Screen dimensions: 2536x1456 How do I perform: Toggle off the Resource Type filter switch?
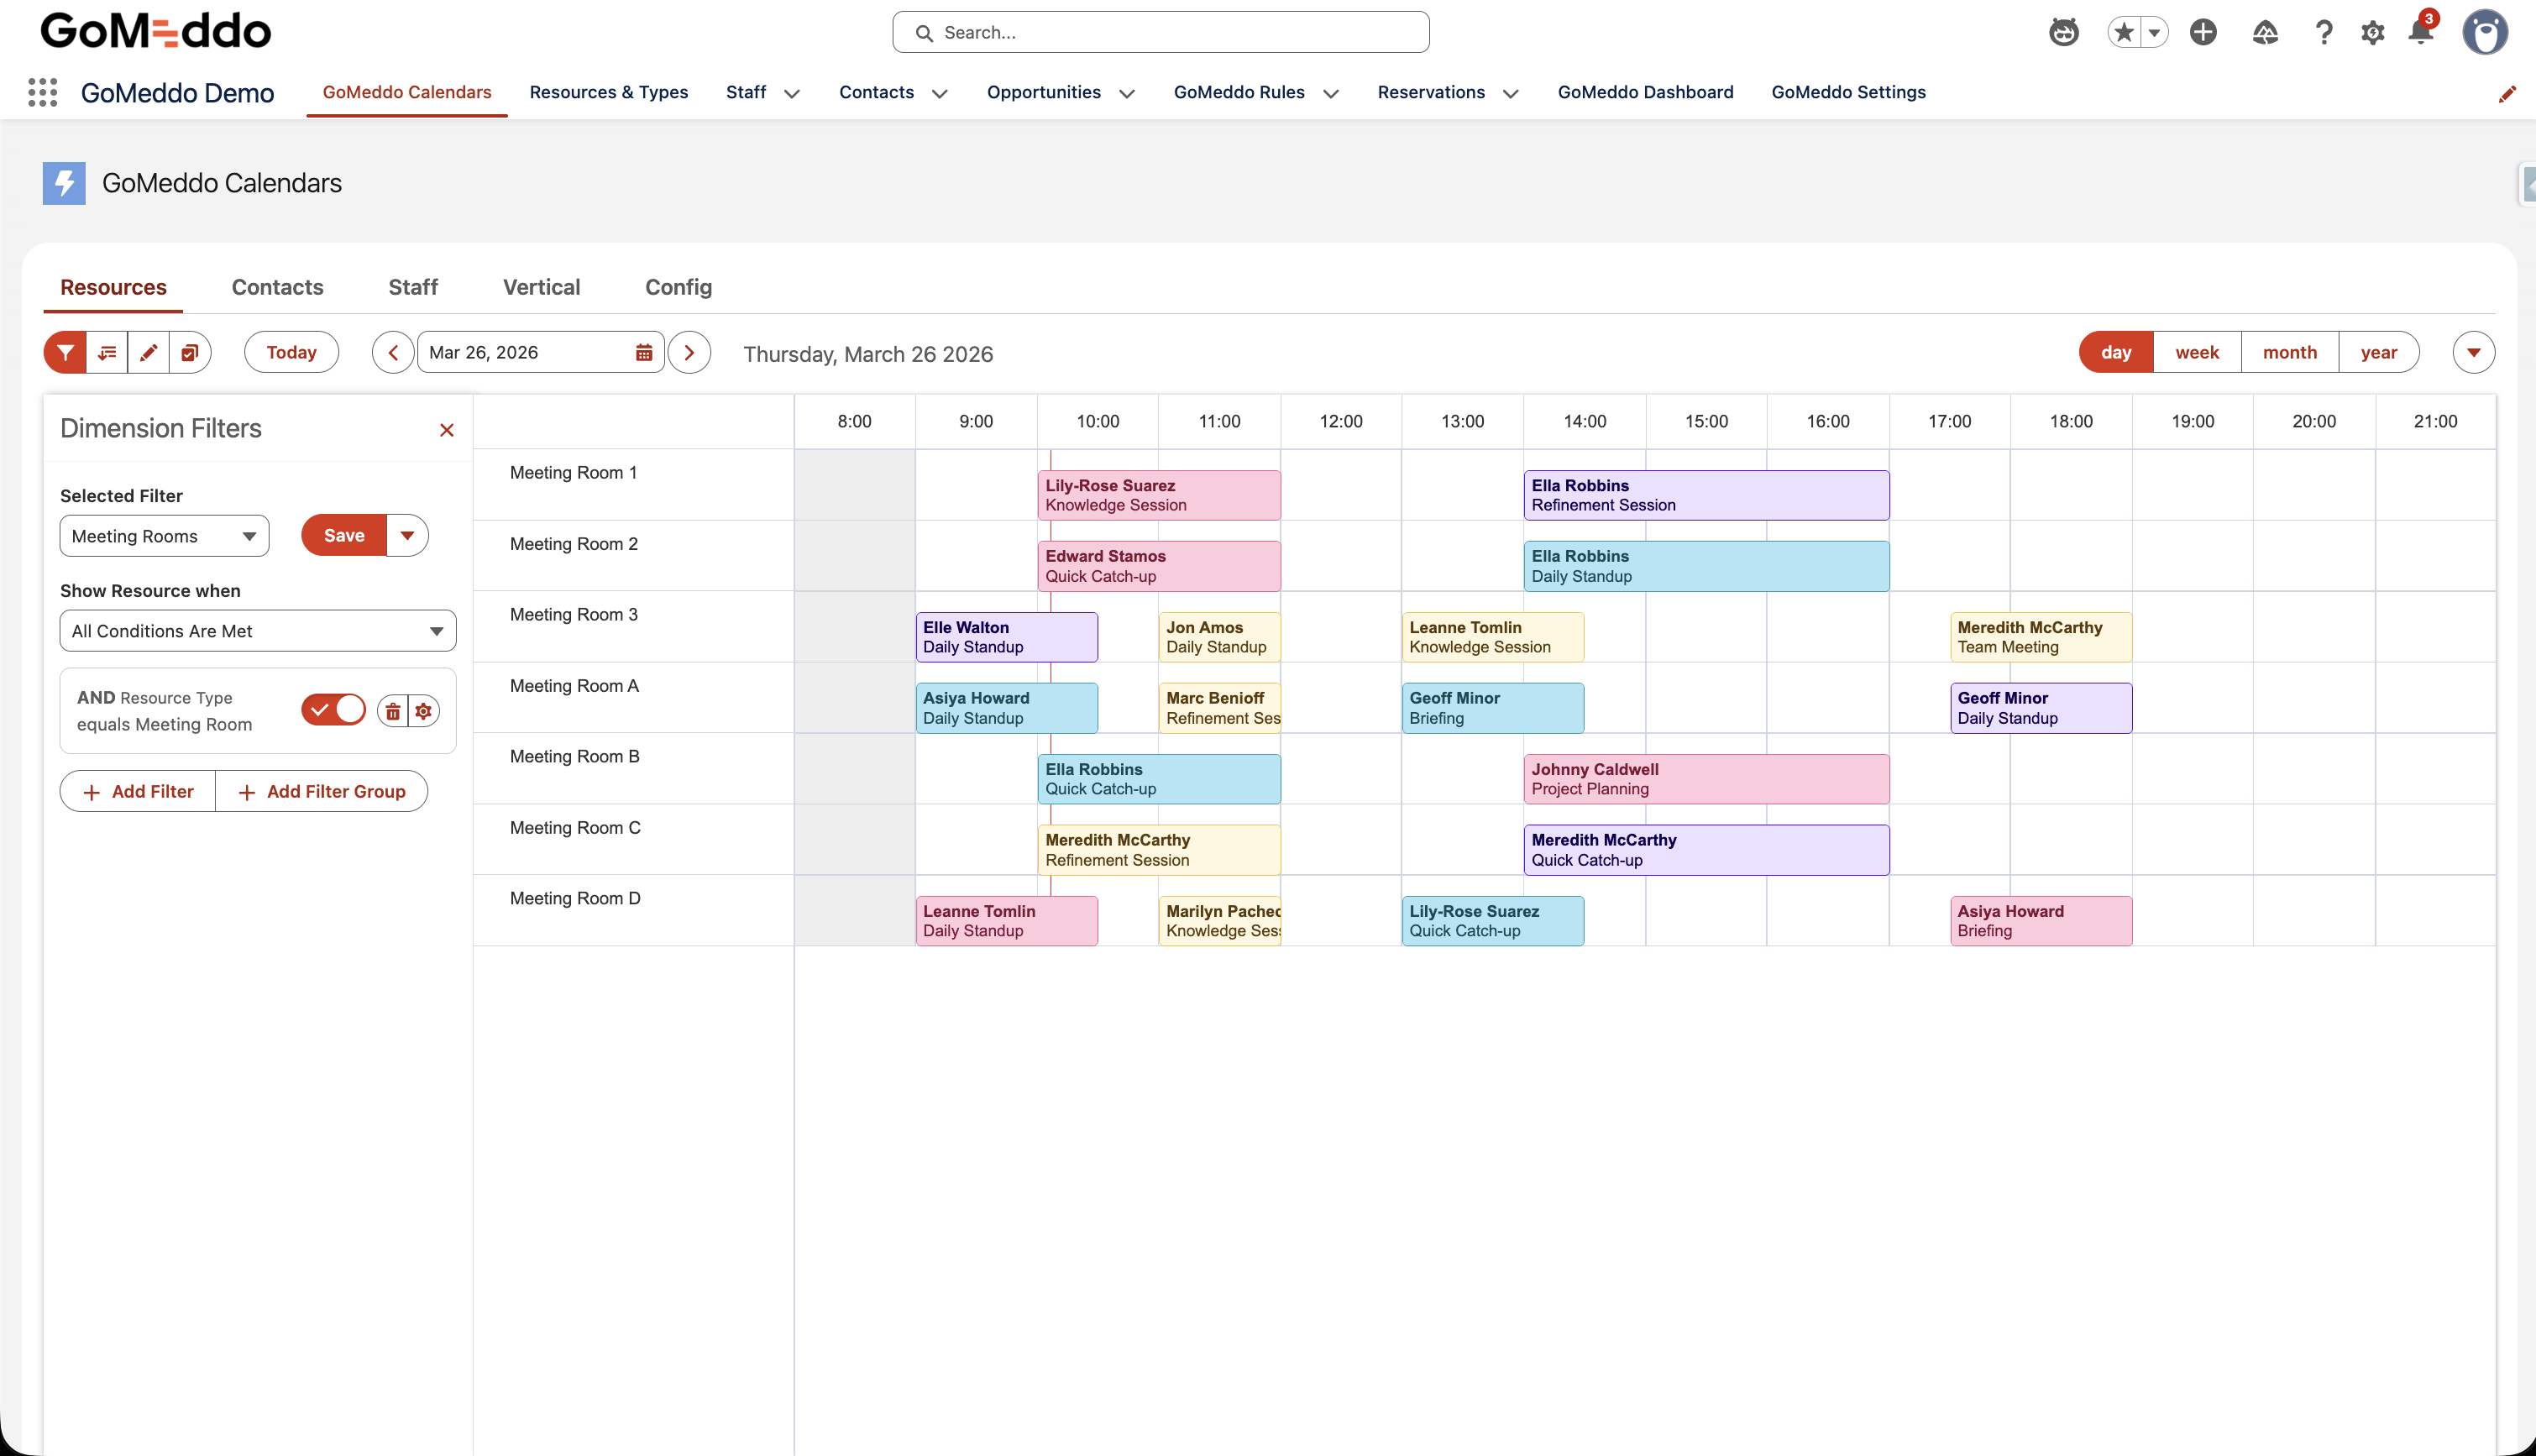(334, 710)
